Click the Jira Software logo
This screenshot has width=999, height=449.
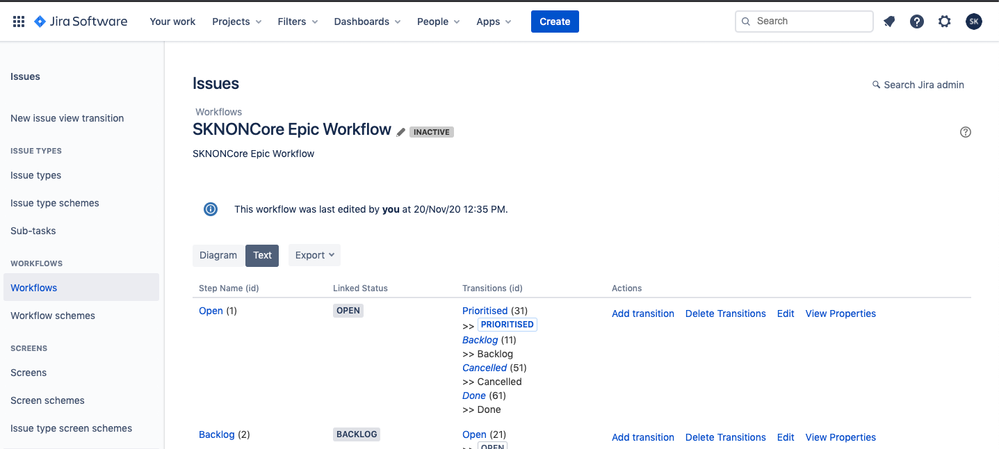tap(80, 21)
